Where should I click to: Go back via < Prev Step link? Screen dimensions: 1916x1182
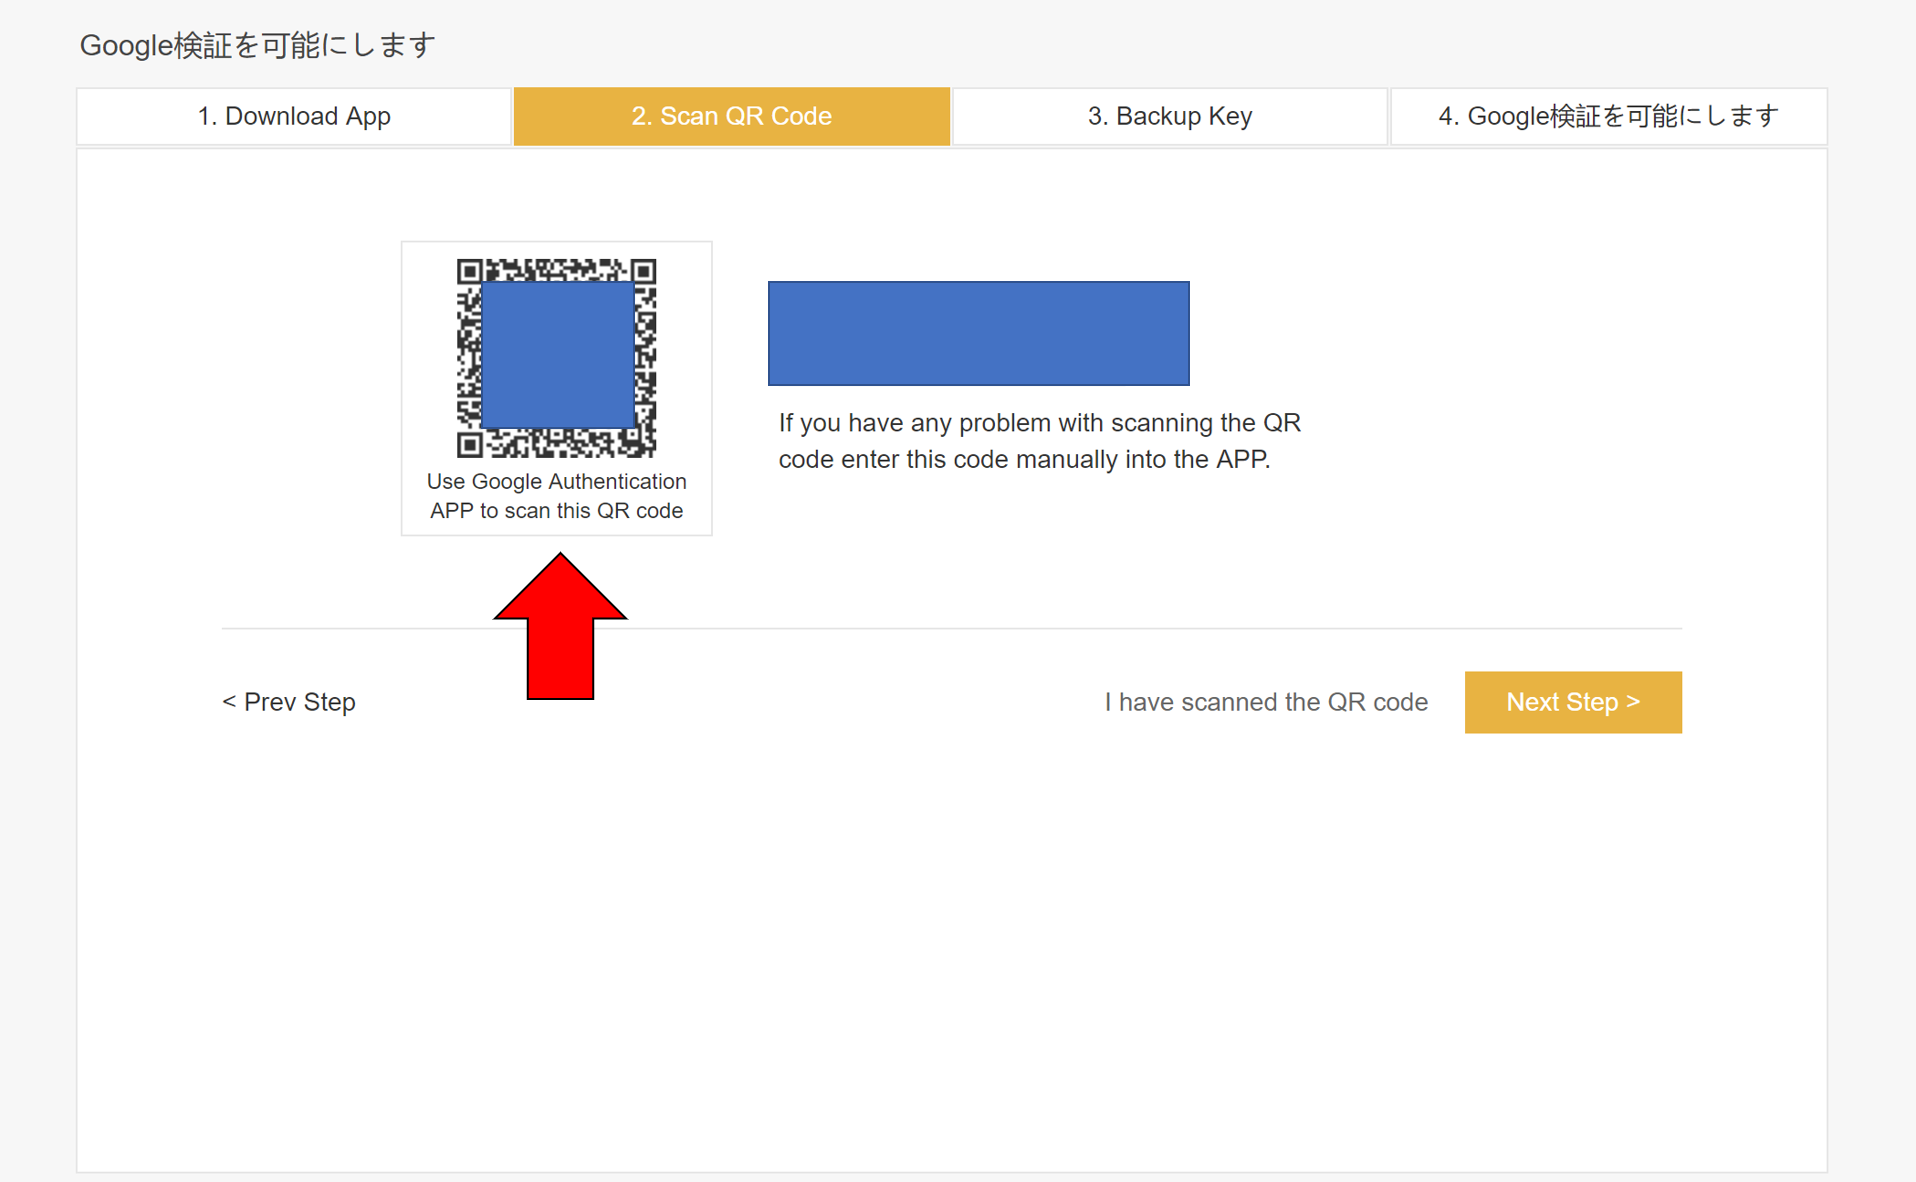click(289, 702)
